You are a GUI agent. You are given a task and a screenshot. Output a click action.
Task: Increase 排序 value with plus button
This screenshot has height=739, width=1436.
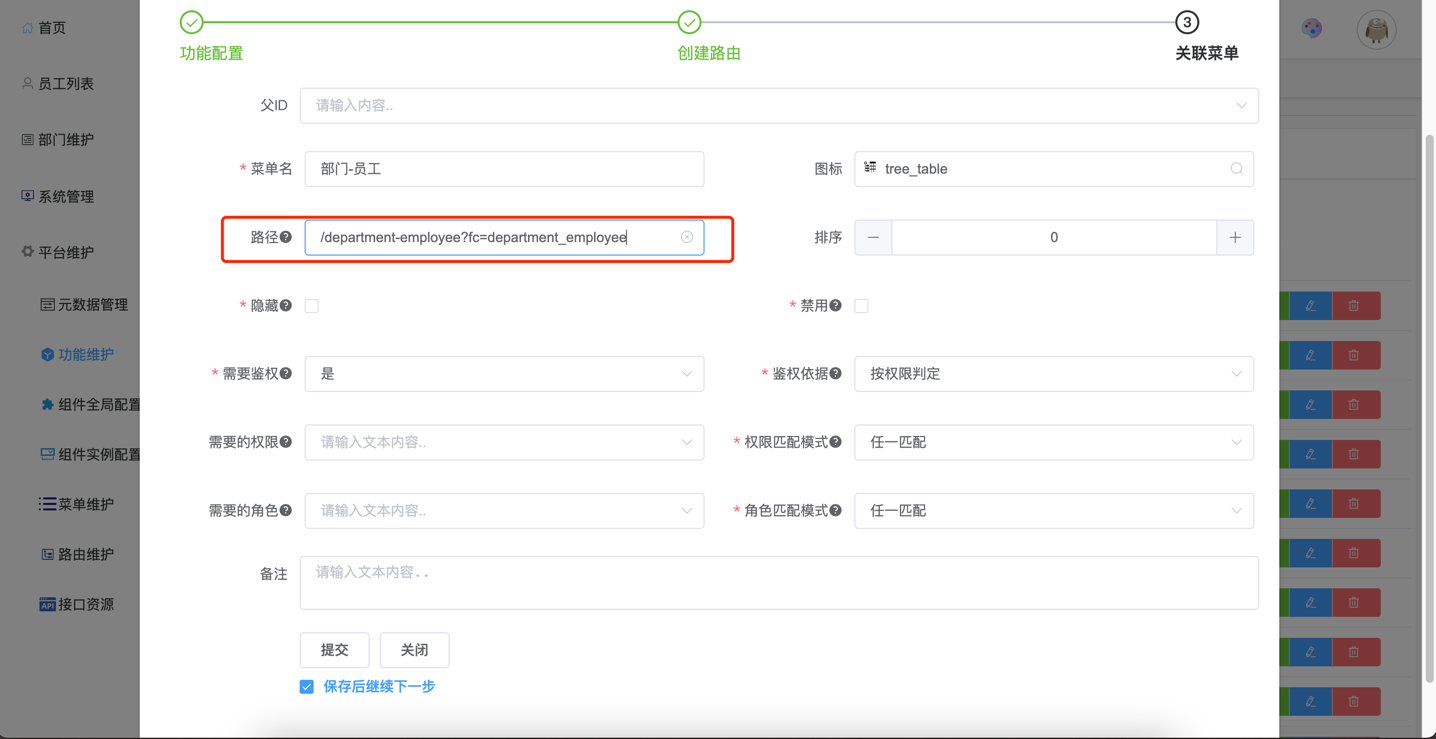click(x=1235, y=238)
